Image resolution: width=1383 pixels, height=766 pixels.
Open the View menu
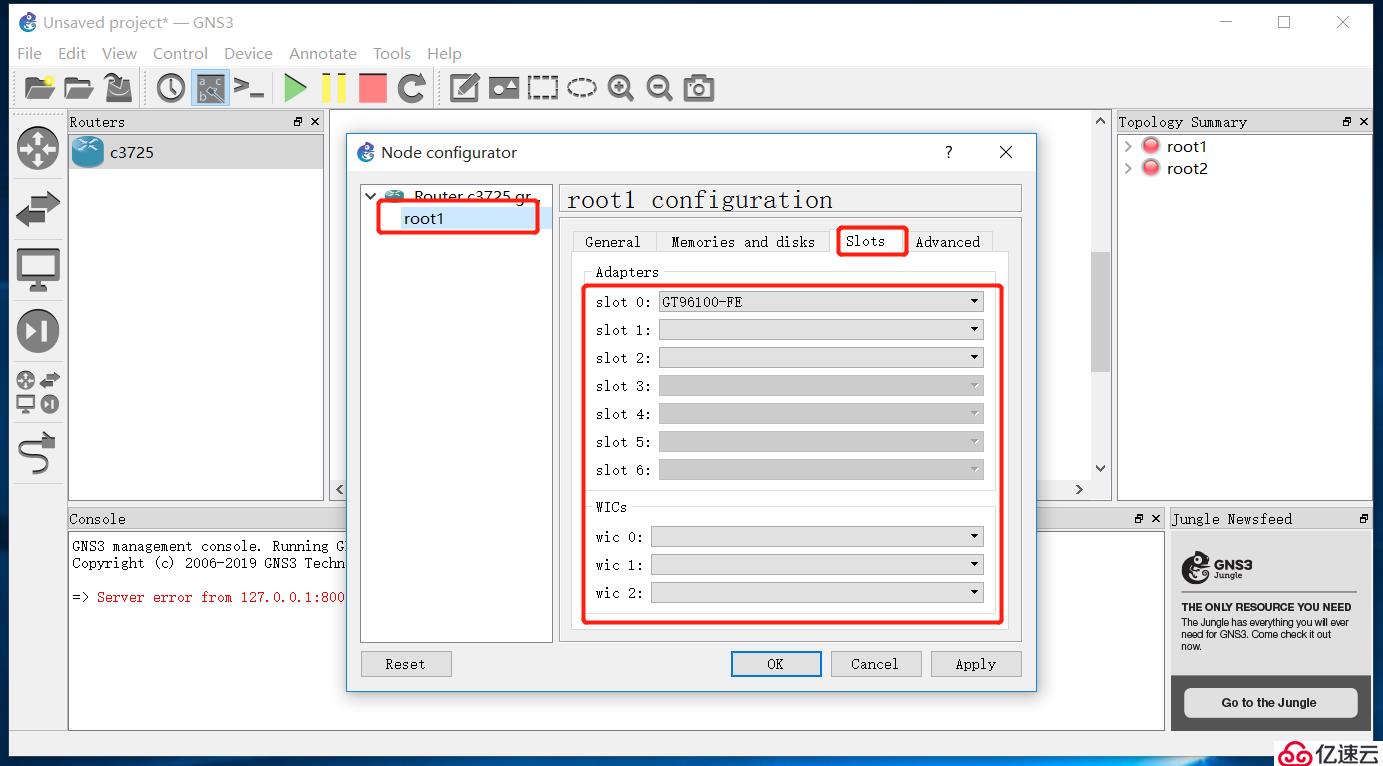tap(119, 53)
